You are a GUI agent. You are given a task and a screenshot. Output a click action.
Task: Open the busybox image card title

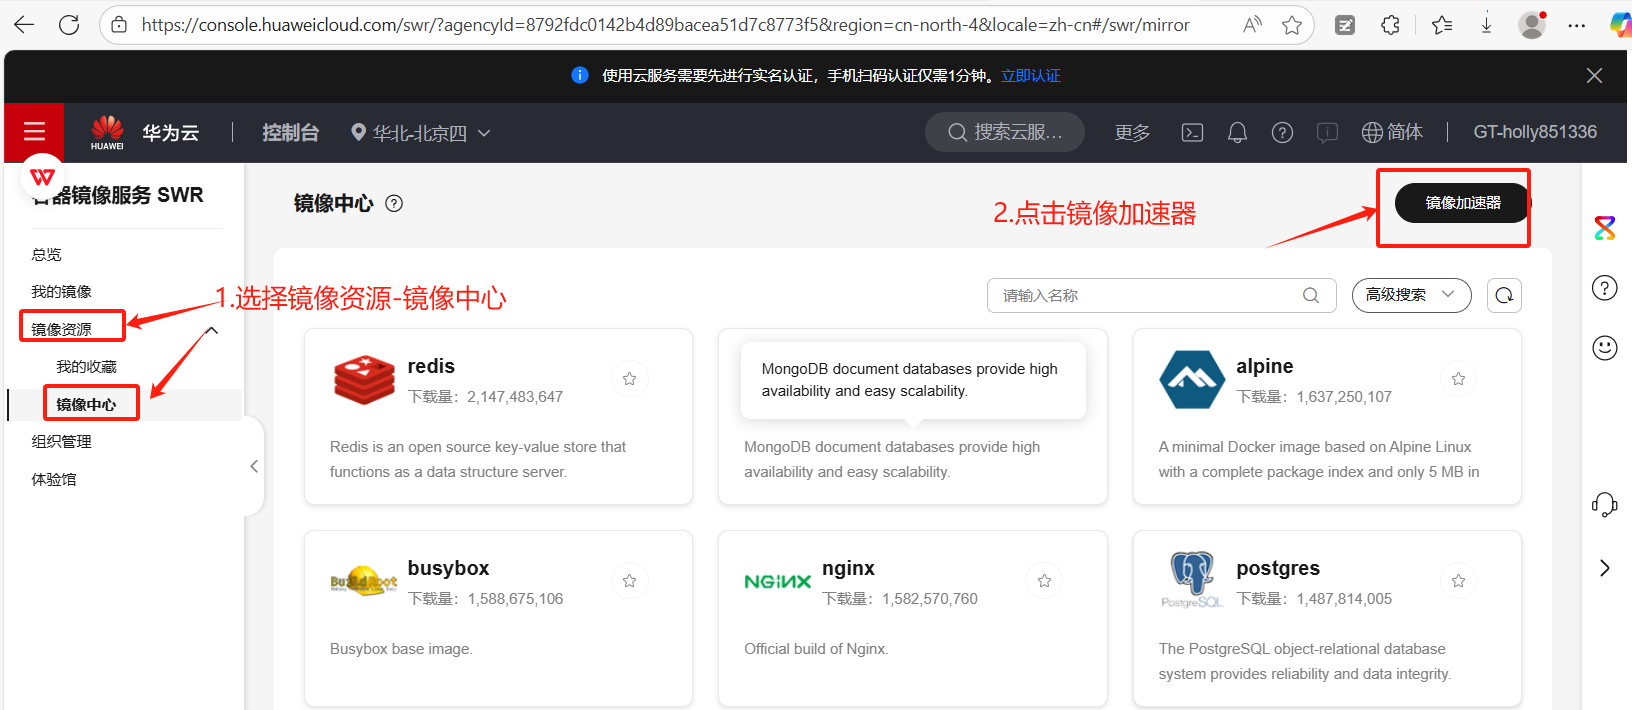click(x=448, y=568)
